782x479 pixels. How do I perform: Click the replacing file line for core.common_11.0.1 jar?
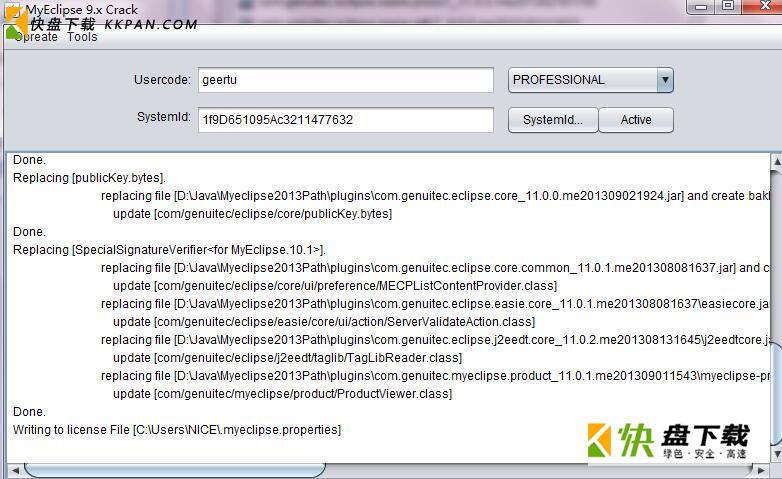pyautogui.click(x=435, y=268)
